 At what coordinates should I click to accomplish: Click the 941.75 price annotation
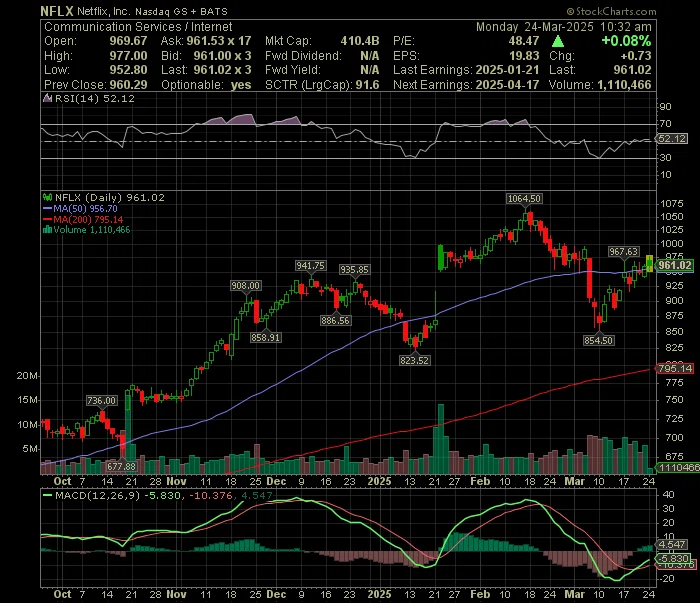click(x=310, y=266)
